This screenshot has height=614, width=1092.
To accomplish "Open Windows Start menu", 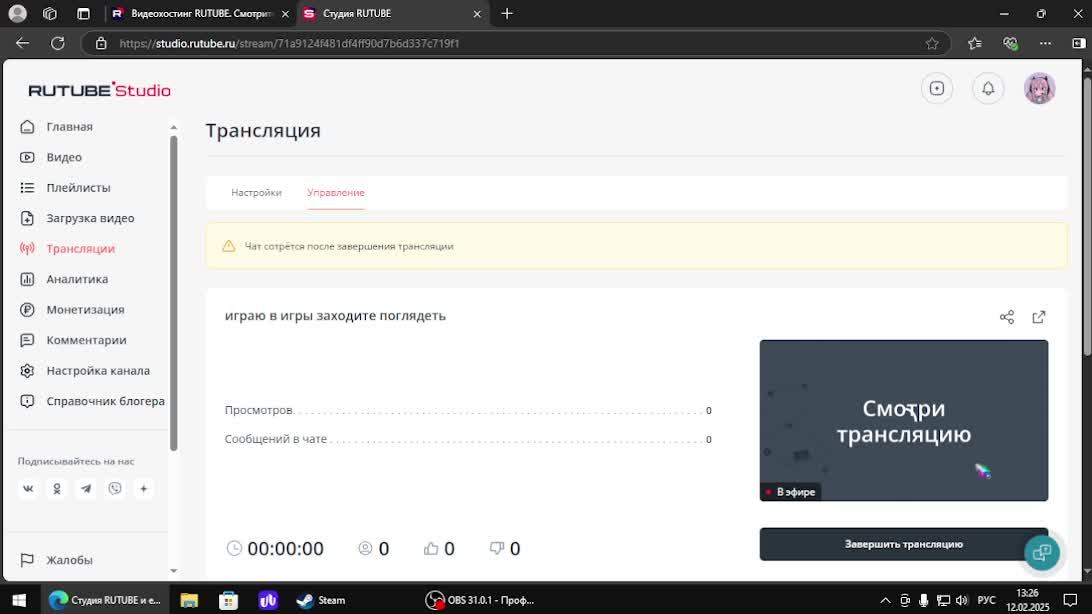I will [x=19, y=600].
